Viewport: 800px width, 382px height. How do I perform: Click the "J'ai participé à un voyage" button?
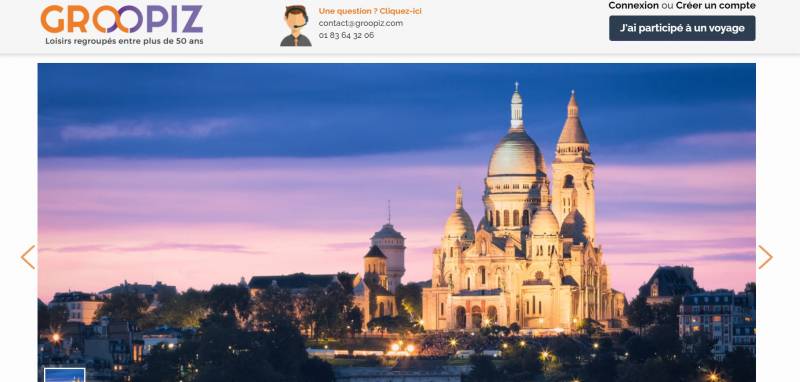[x=682, y=28]
